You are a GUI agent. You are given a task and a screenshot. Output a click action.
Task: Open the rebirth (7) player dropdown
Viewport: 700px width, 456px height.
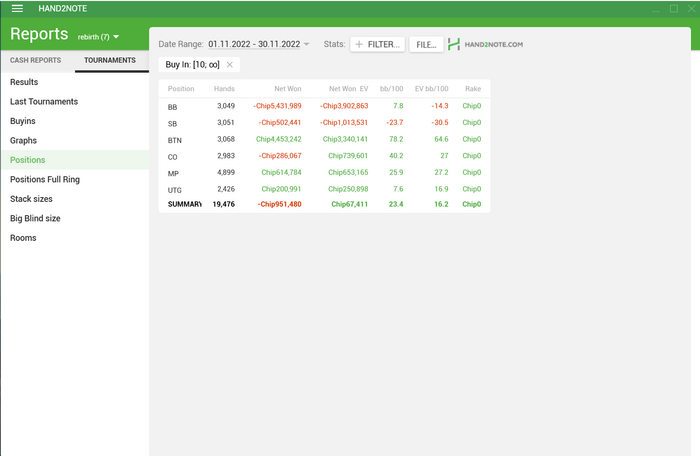(98, 37)
